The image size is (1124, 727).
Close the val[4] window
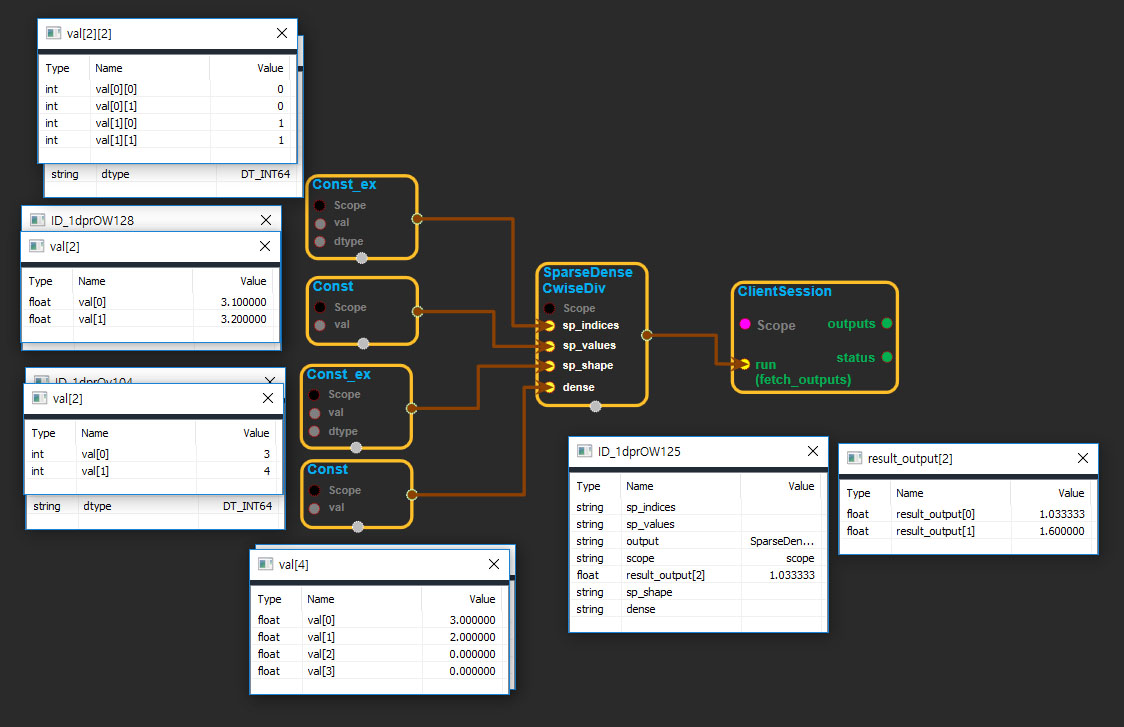pos(493,564)
